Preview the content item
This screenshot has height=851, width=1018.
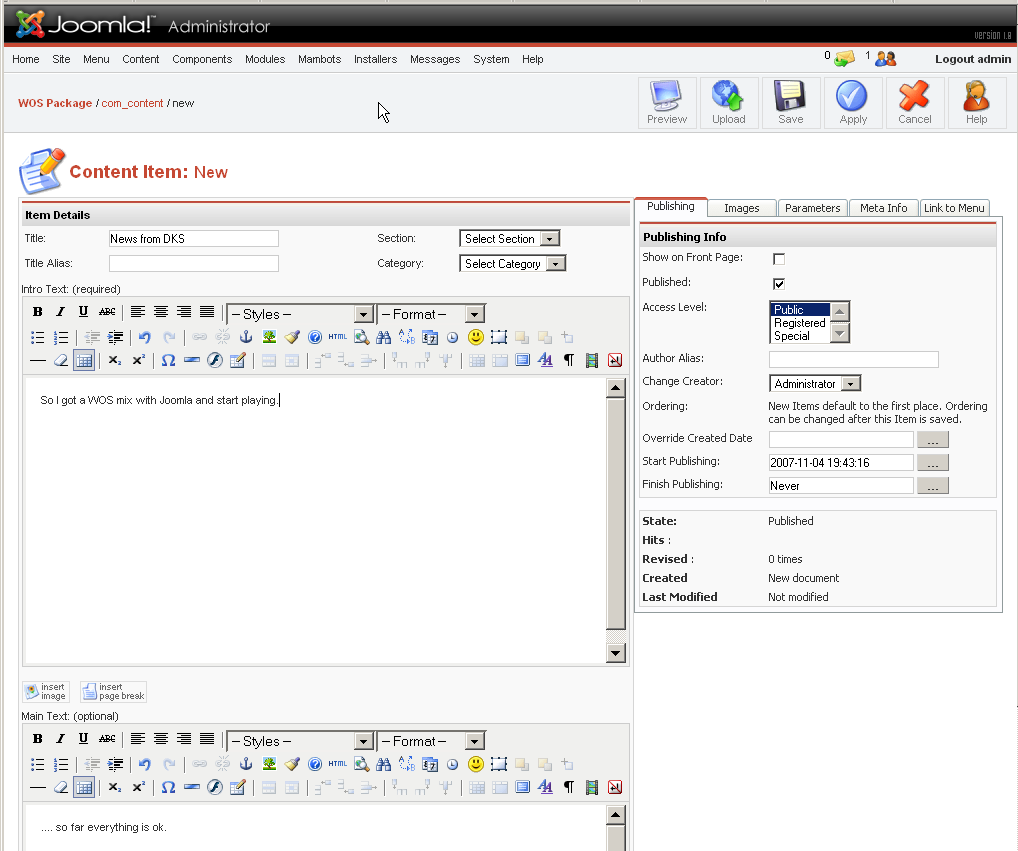click(667, 103)
